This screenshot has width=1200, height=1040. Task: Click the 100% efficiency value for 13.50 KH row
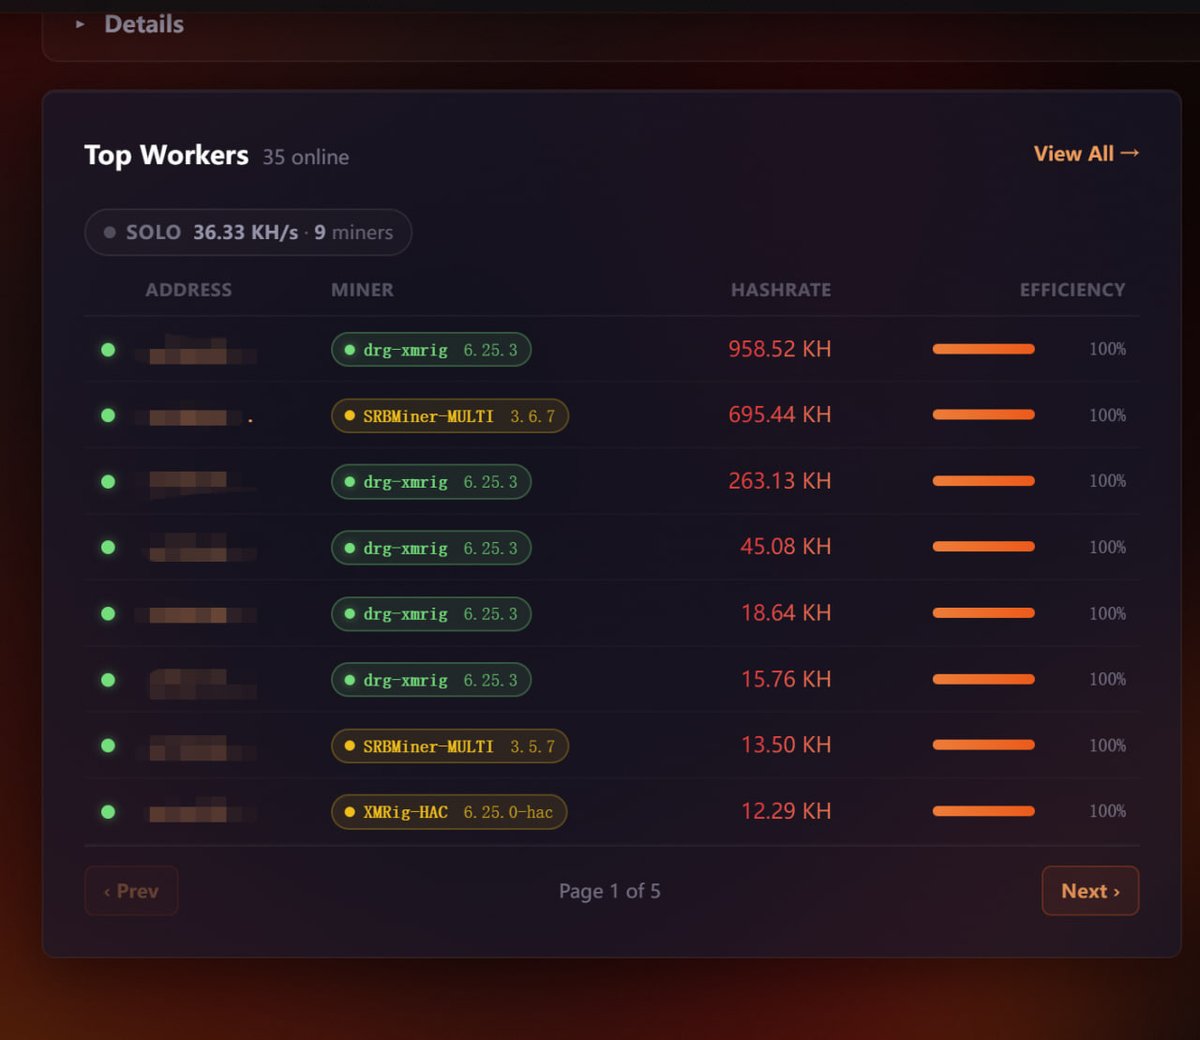point(1107,745)
